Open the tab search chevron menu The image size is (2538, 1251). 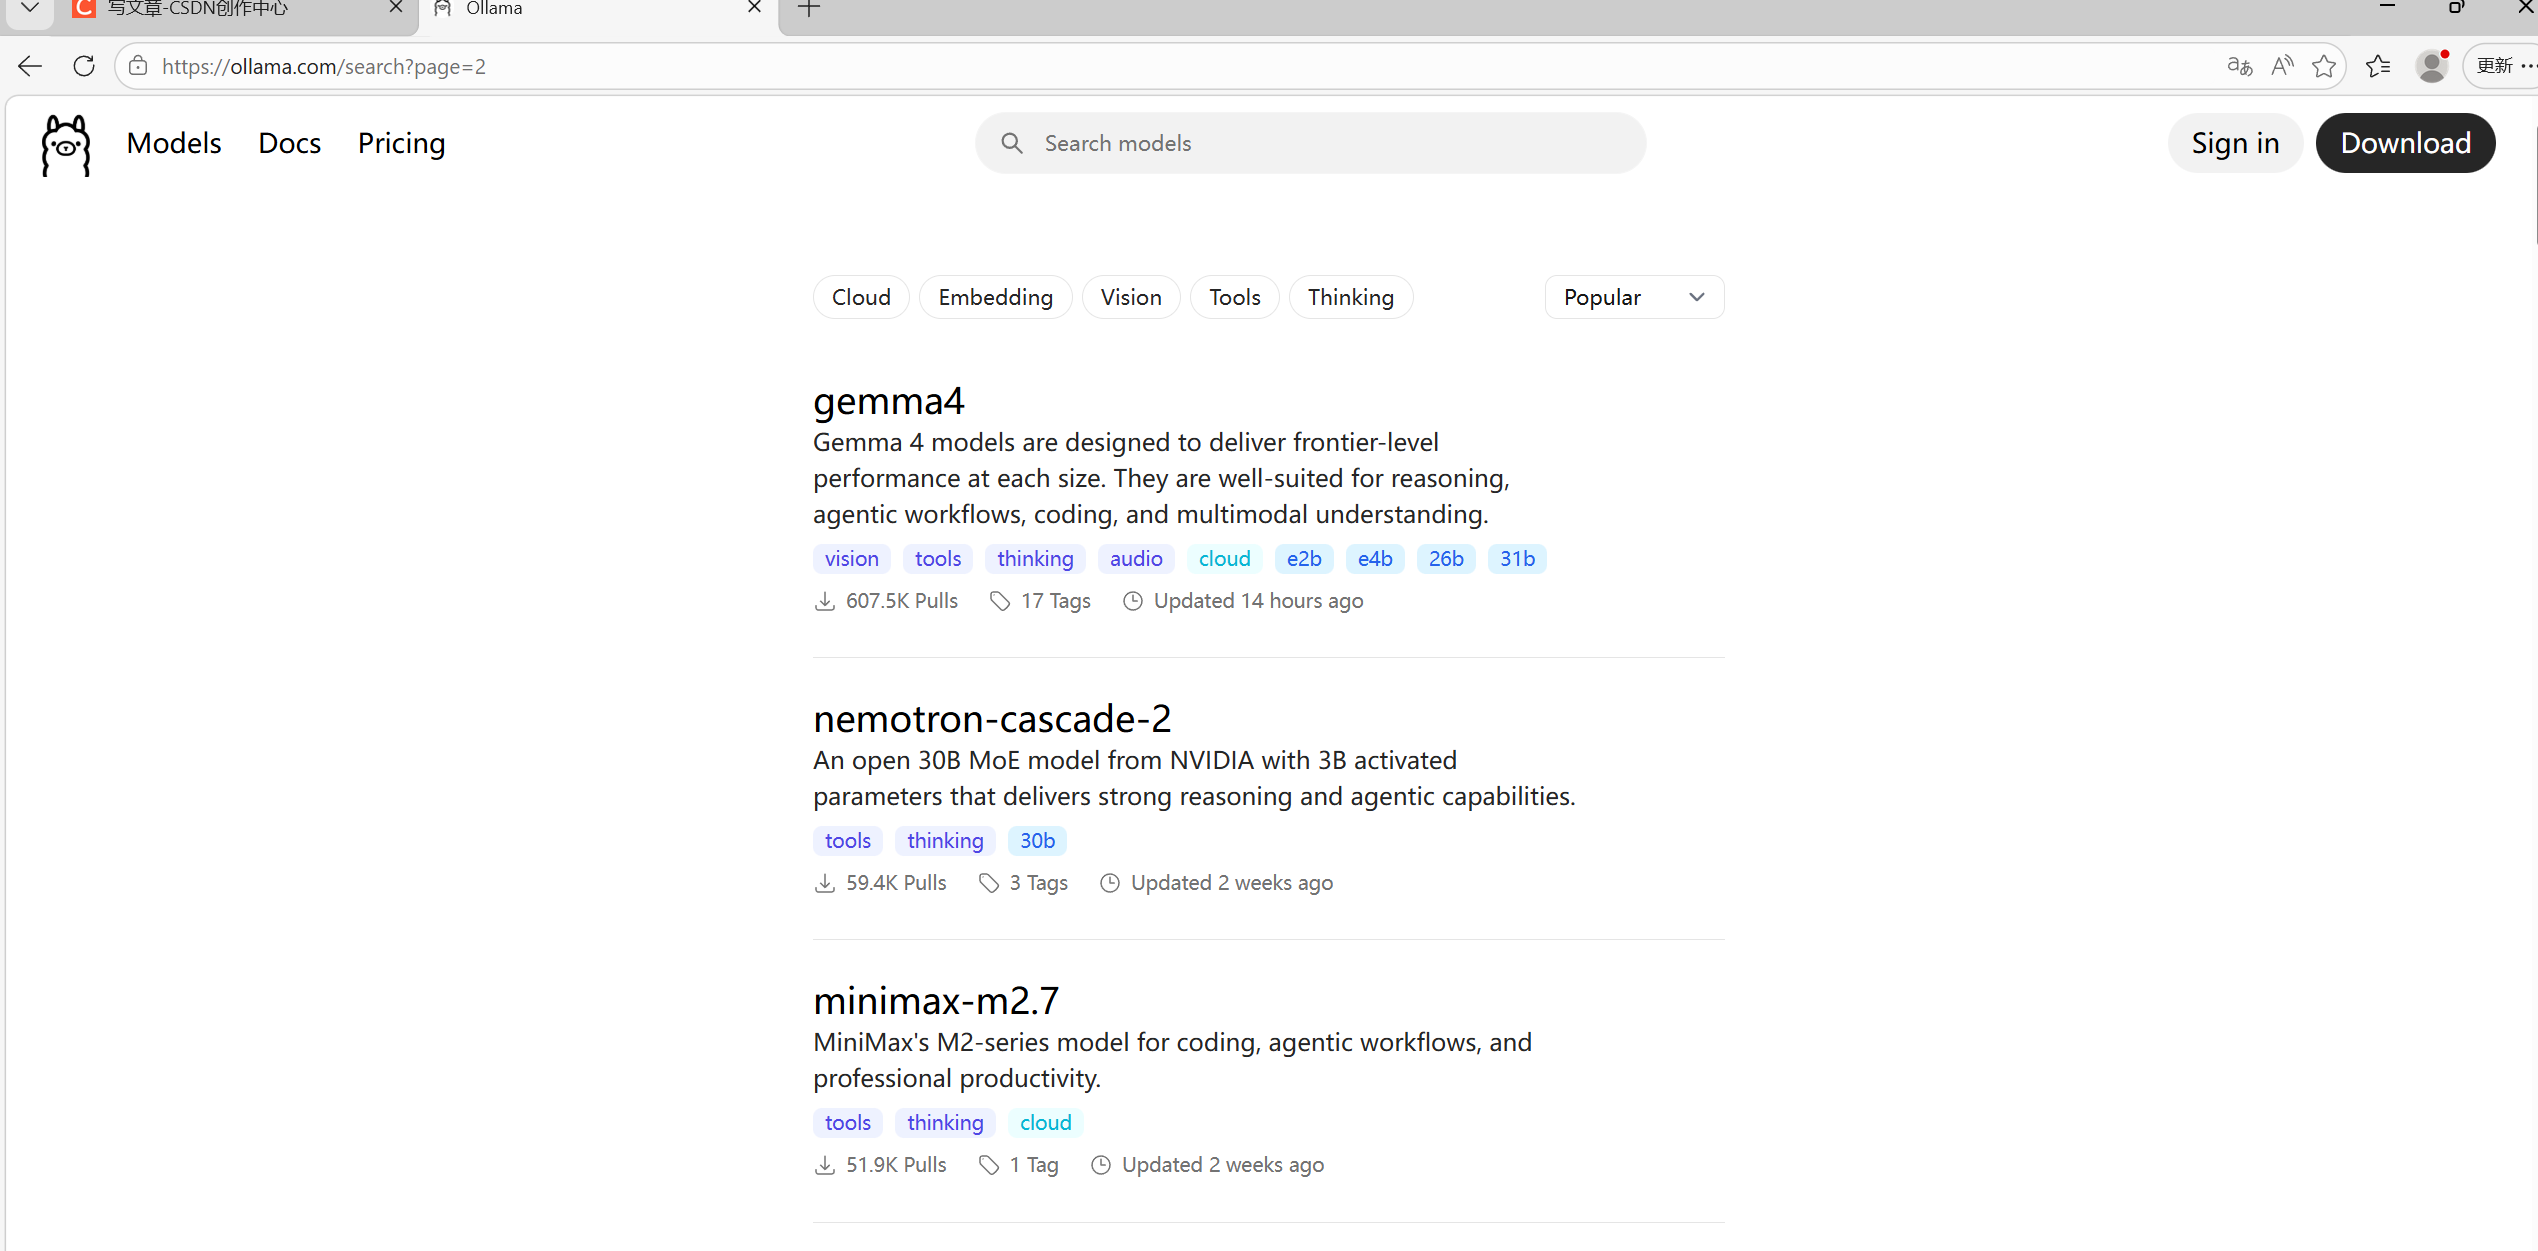coord(30,8)
